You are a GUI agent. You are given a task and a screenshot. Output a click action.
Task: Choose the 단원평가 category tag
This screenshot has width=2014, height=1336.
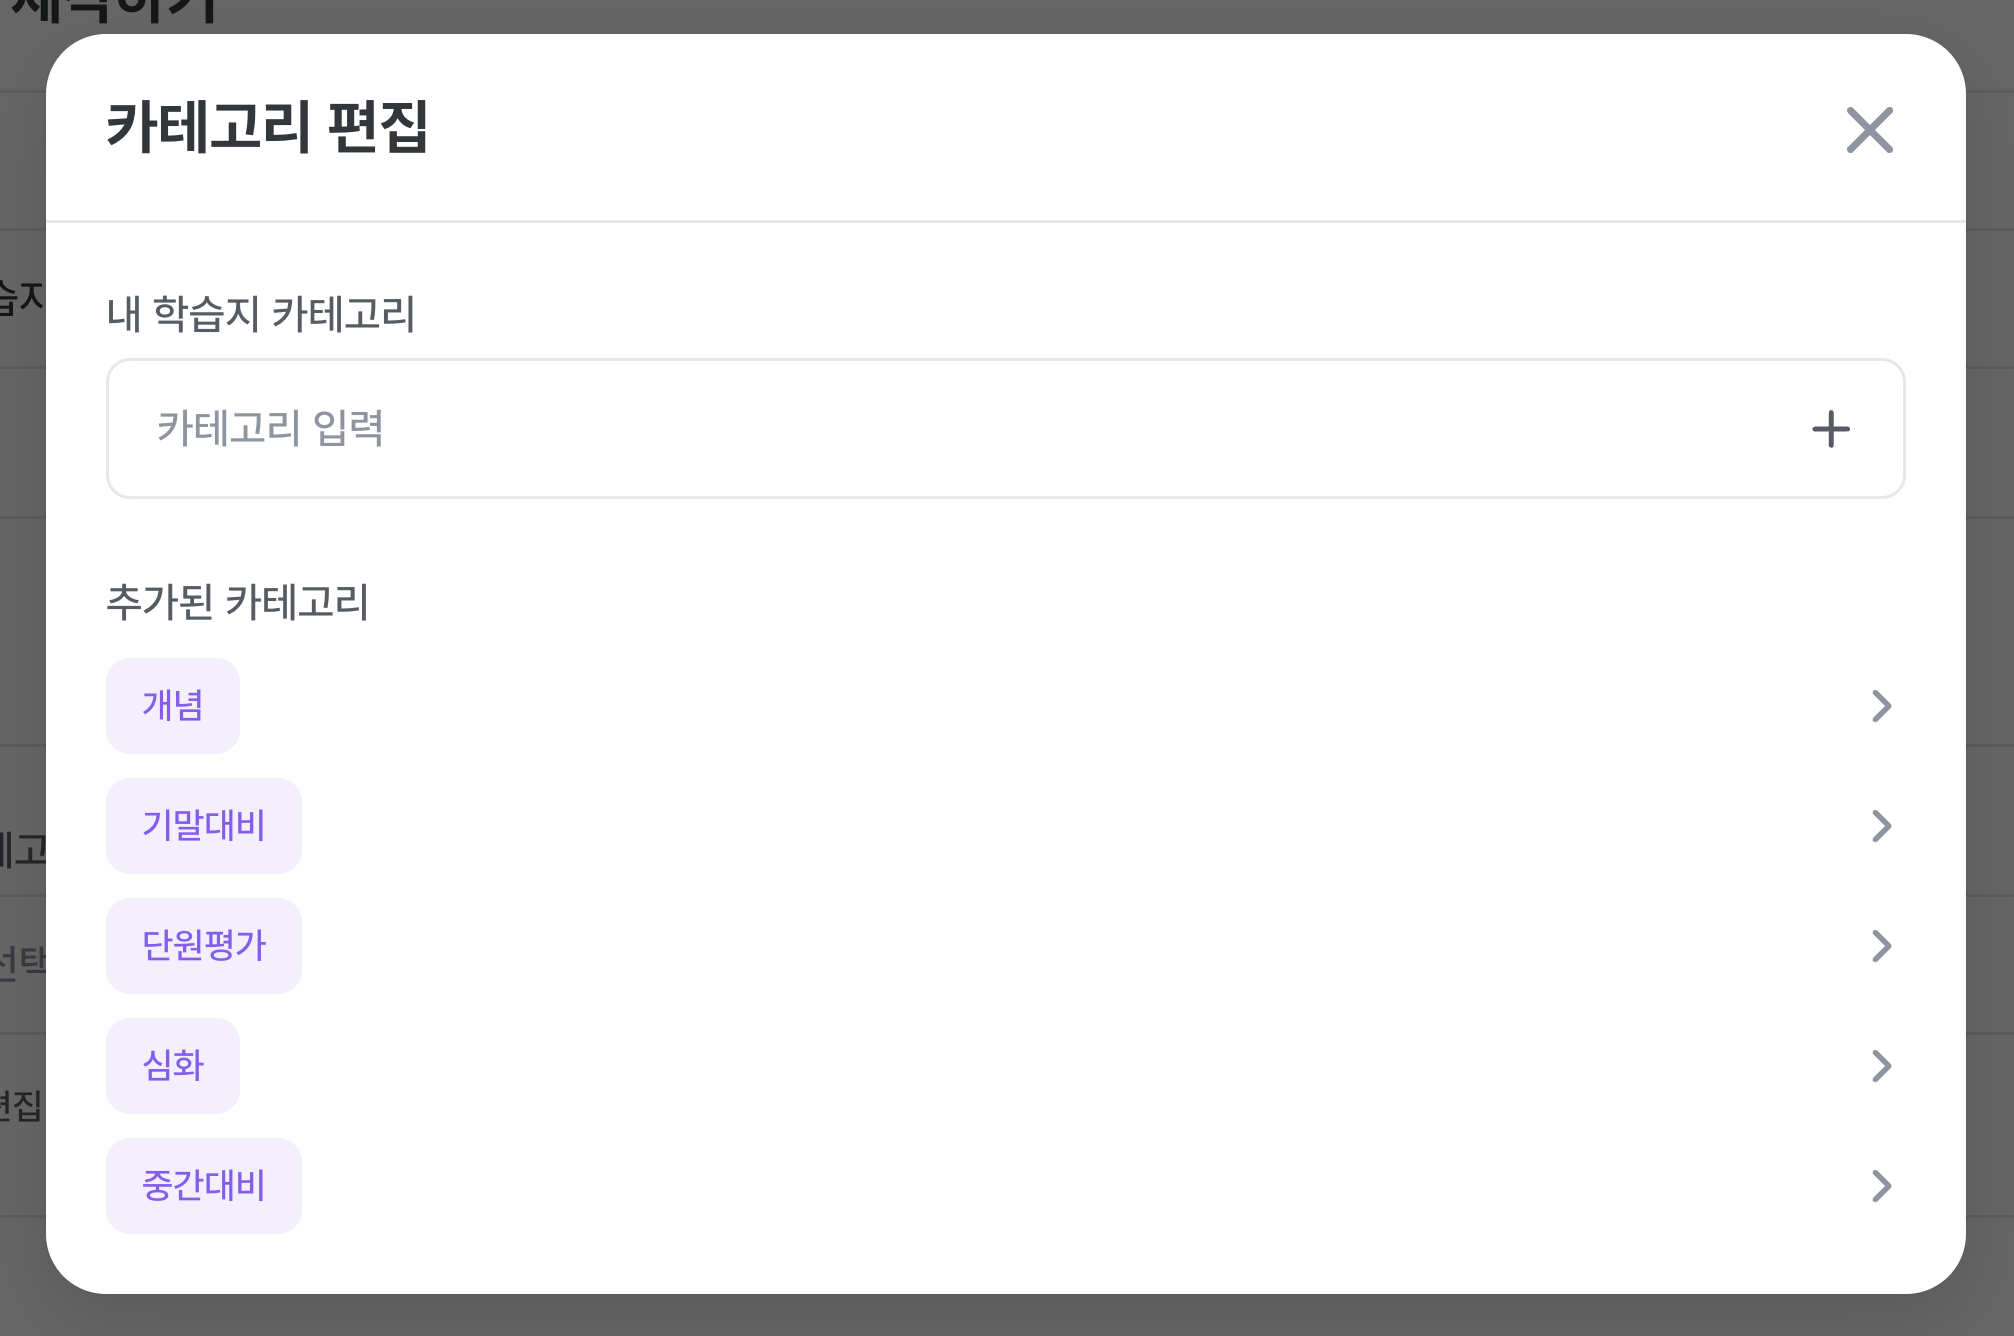click(204, 946)
